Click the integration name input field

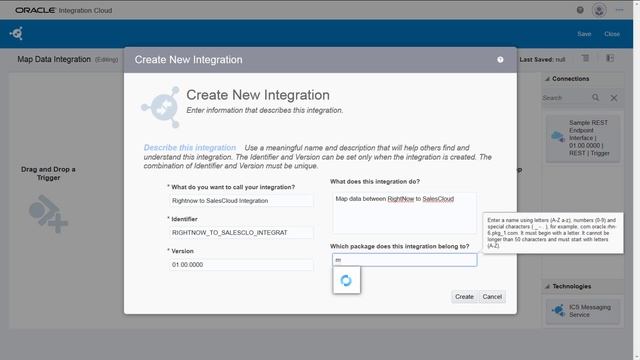[x=241, y=201]
